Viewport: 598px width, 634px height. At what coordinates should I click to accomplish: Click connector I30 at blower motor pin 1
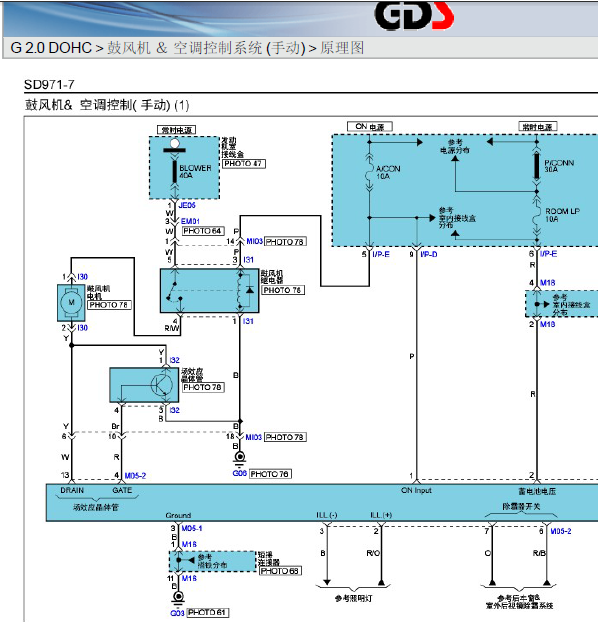tap(82, 277)
